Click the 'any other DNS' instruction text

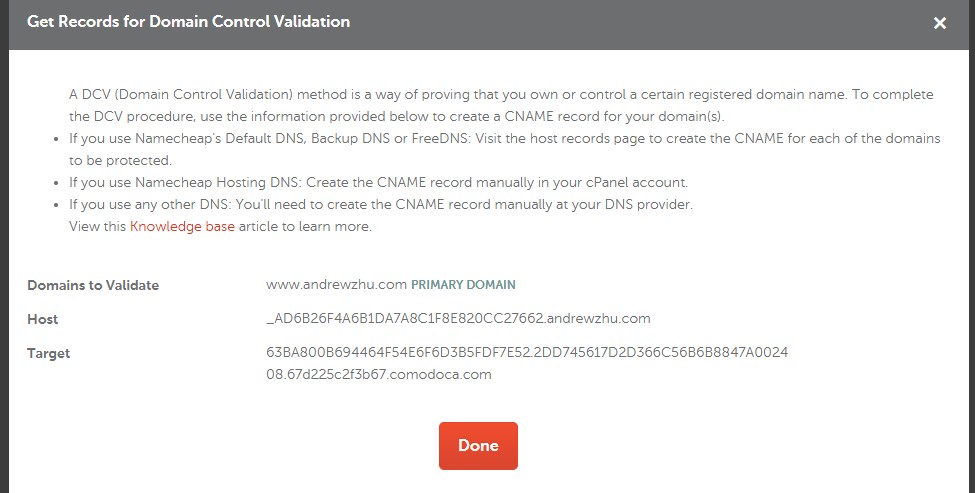[x=380, y=204]
